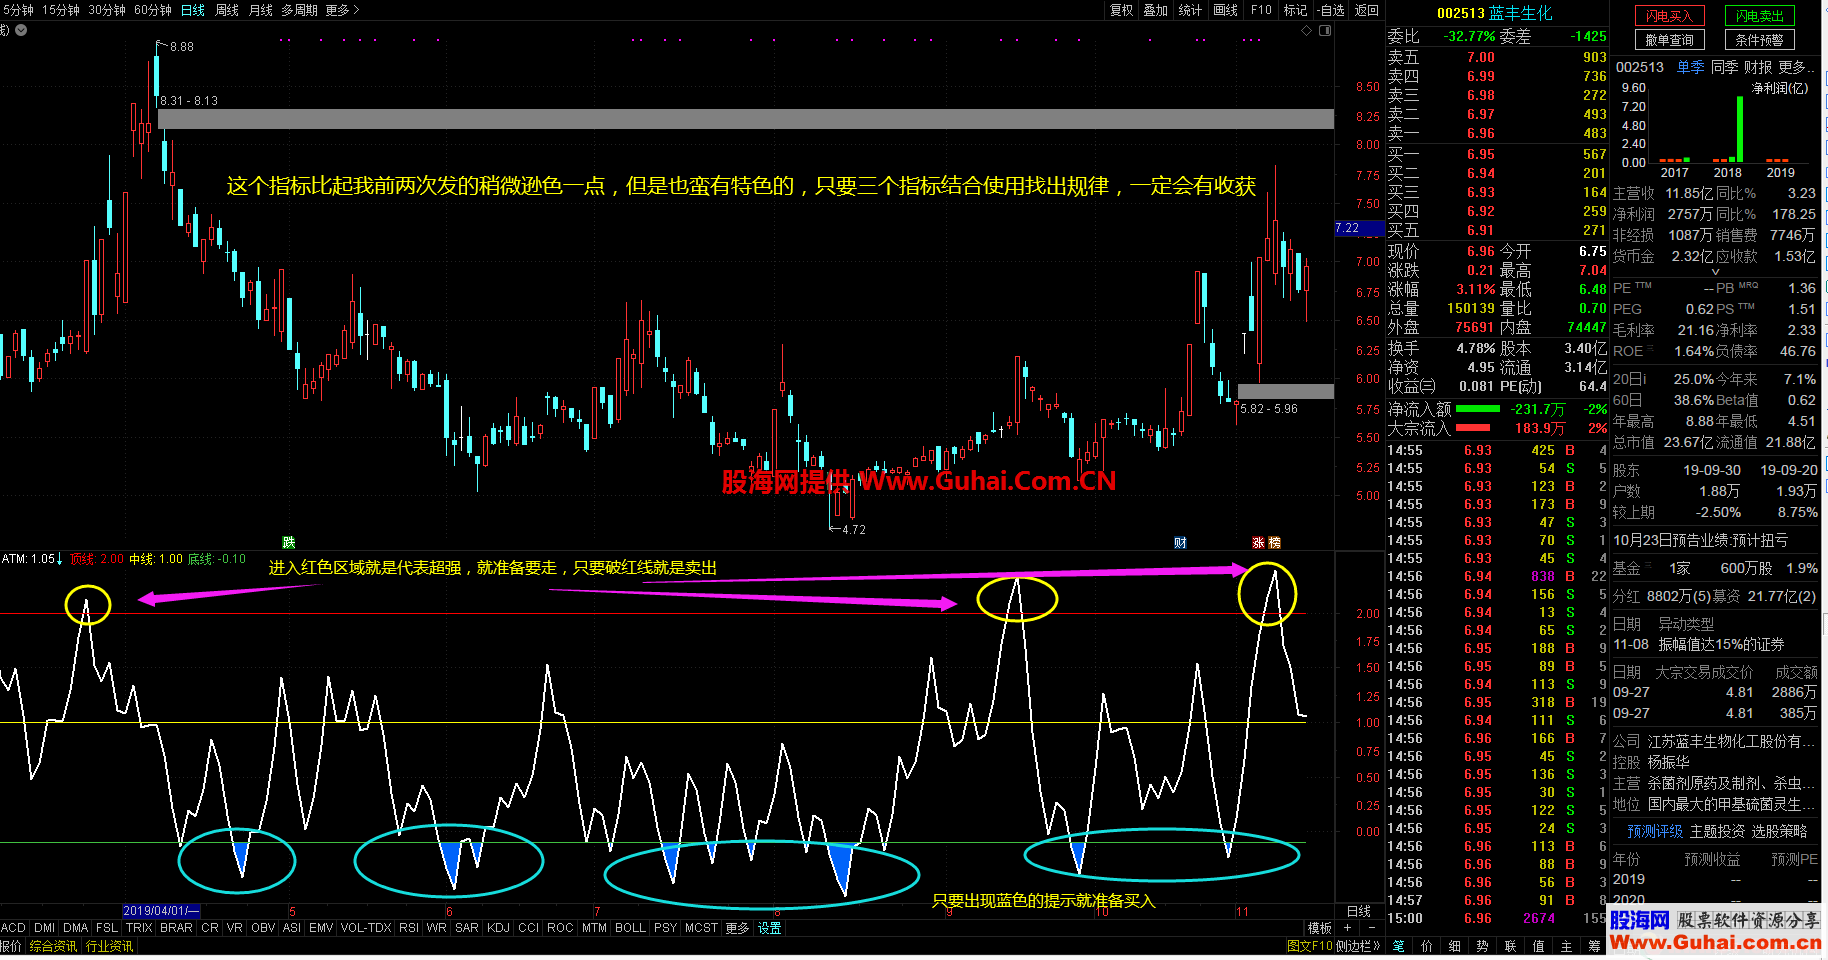
Task: Expand the 更多 timeframe list in the top bar
Action: [x=342, y=10]
